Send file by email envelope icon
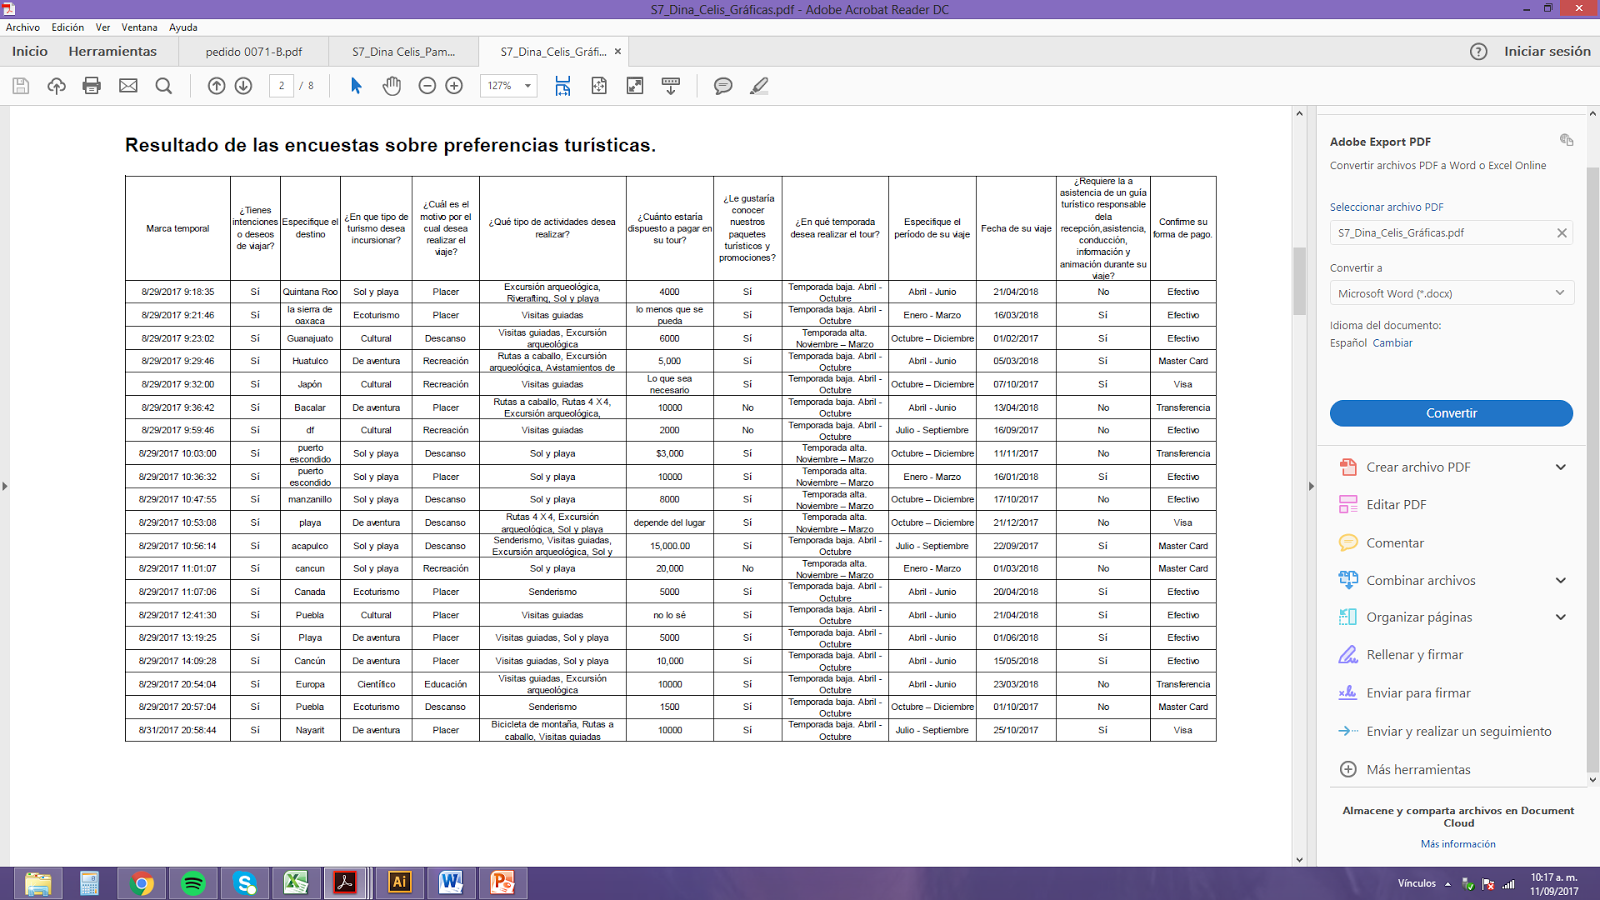Screen dimensions: 1600x900 [x=128, y=86]
